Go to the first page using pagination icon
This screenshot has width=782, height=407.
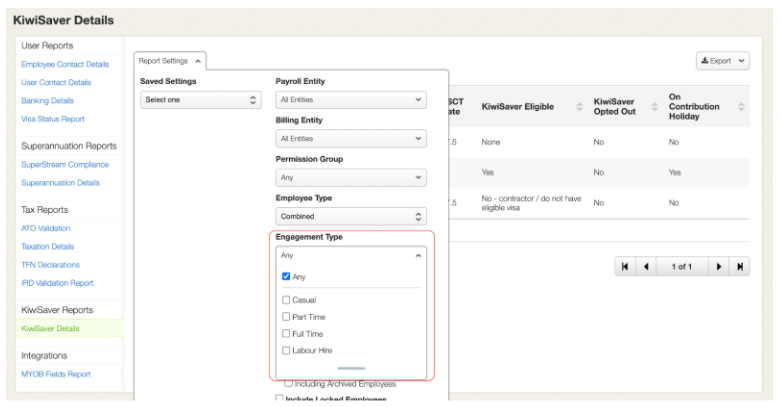[625, 267]
